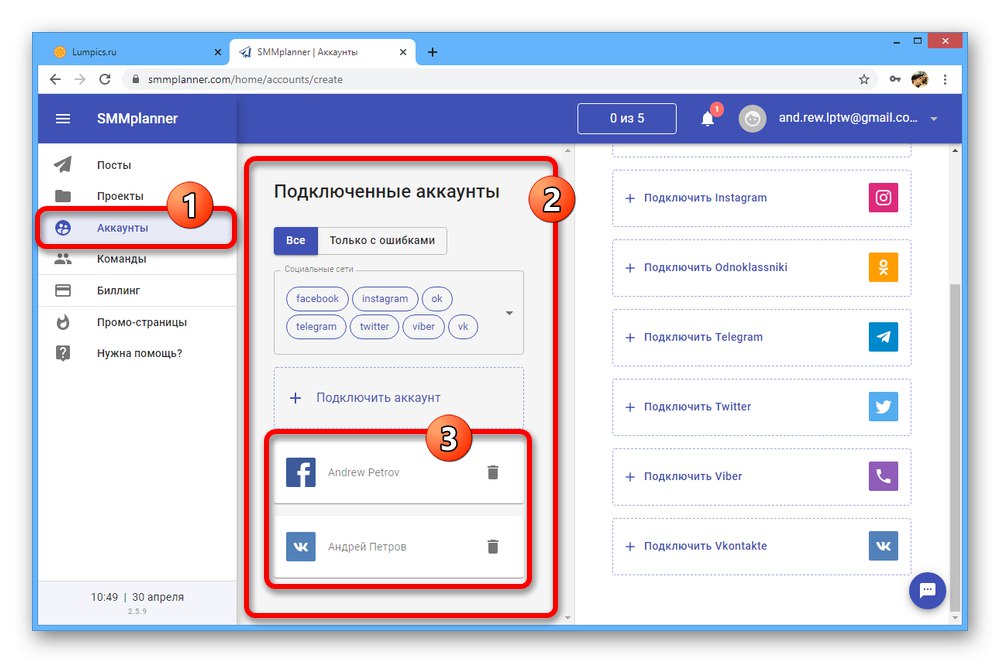The width and height of the screenshot is (1000, 663).
Task: Click the paper plane Посты icon
Action: (62, 164)
